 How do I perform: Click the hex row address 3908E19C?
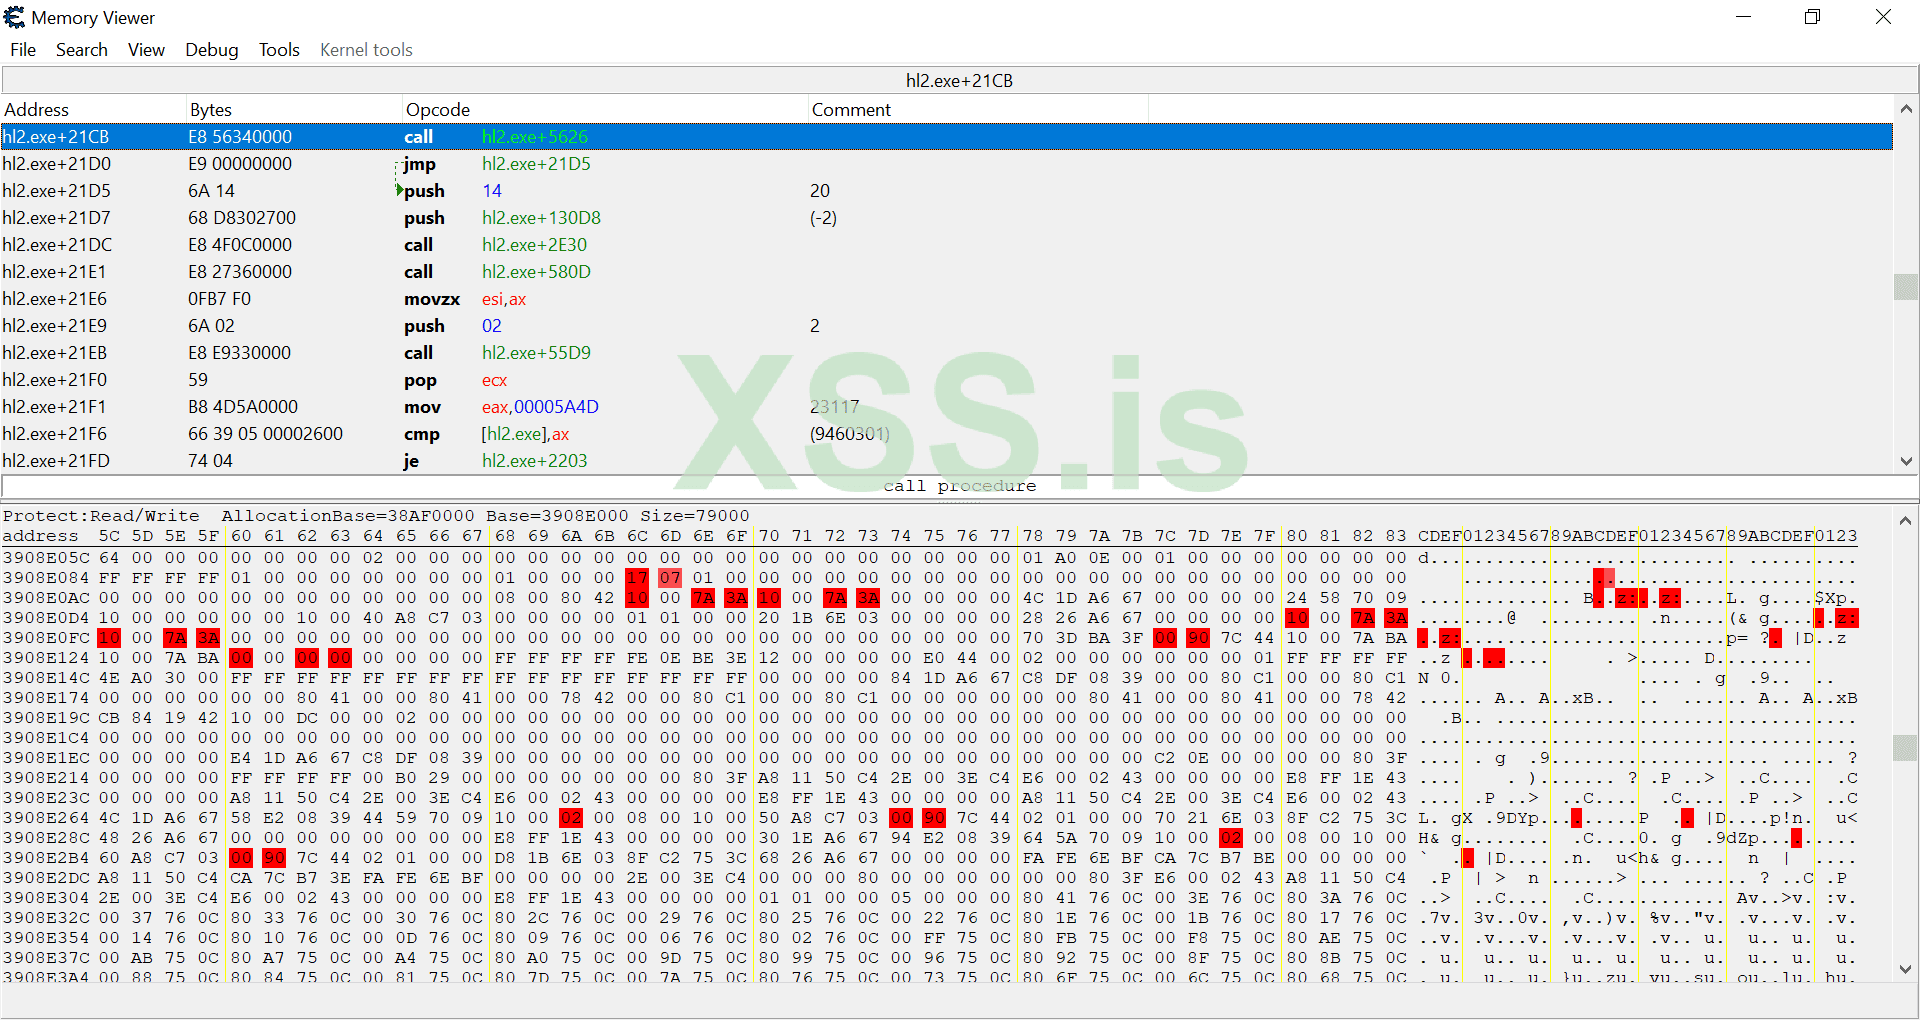pyautogui.click(x=46, y=718)
